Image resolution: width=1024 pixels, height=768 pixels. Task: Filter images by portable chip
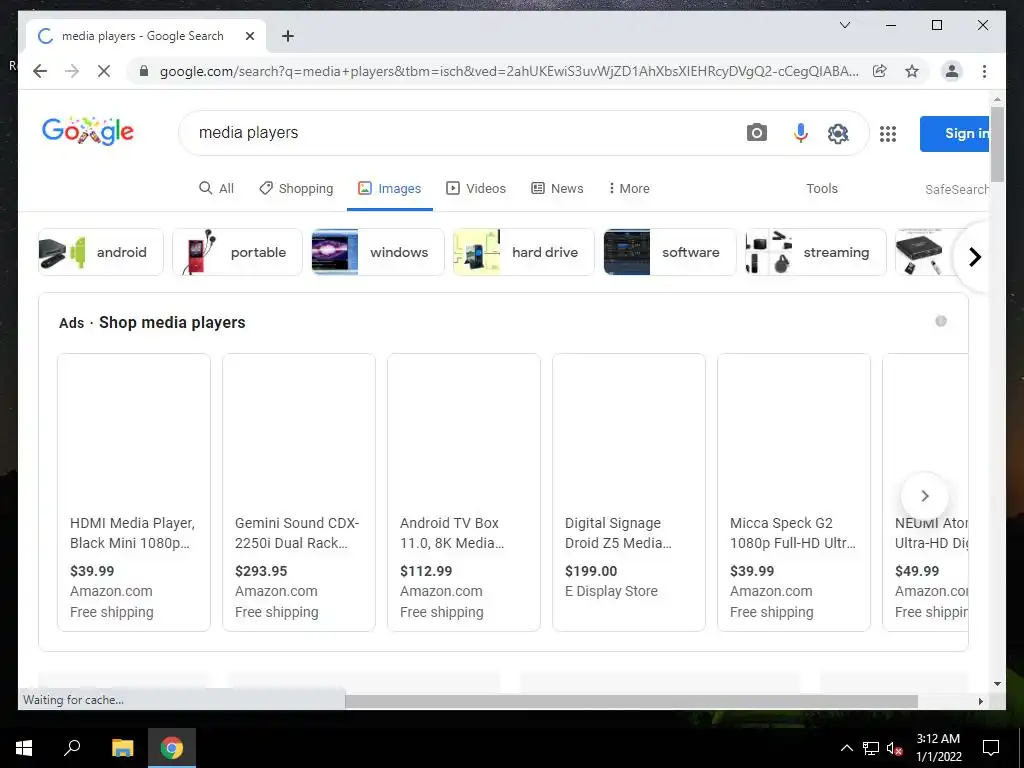(237, 252)
